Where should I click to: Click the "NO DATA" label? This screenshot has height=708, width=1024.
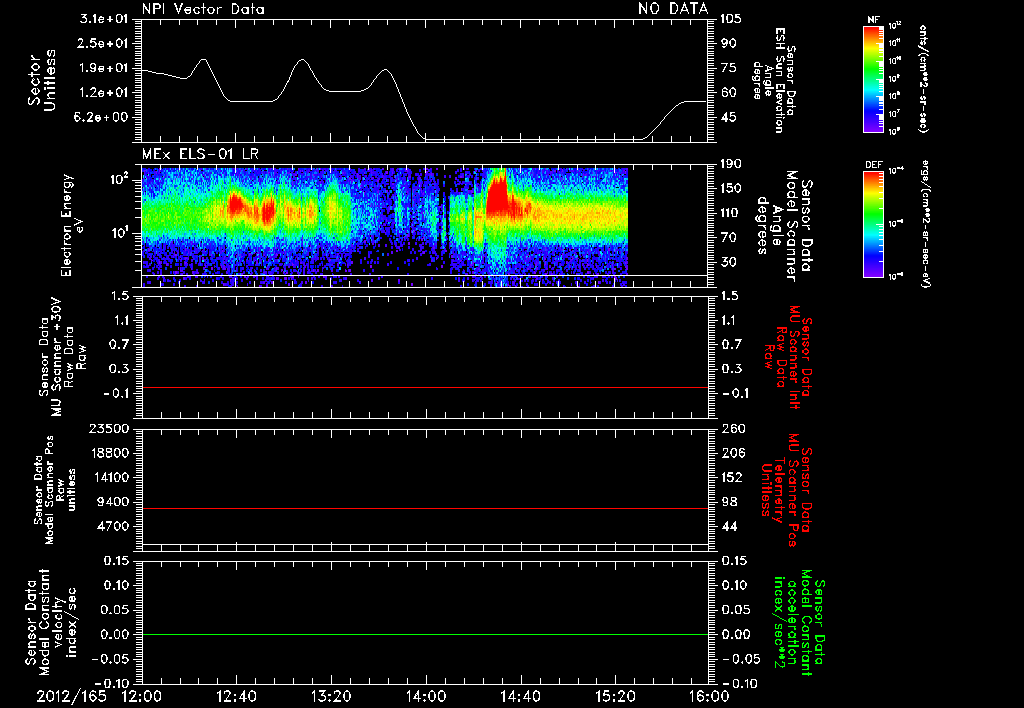[673, 8]
